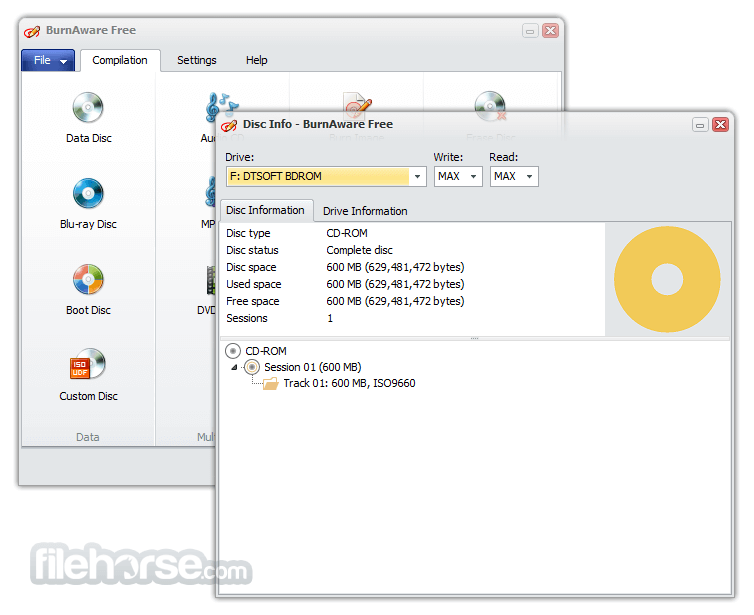Select Track 01: 600 MB, ISO9660
This screenshot has height=615, width=754.
[349, 383]
